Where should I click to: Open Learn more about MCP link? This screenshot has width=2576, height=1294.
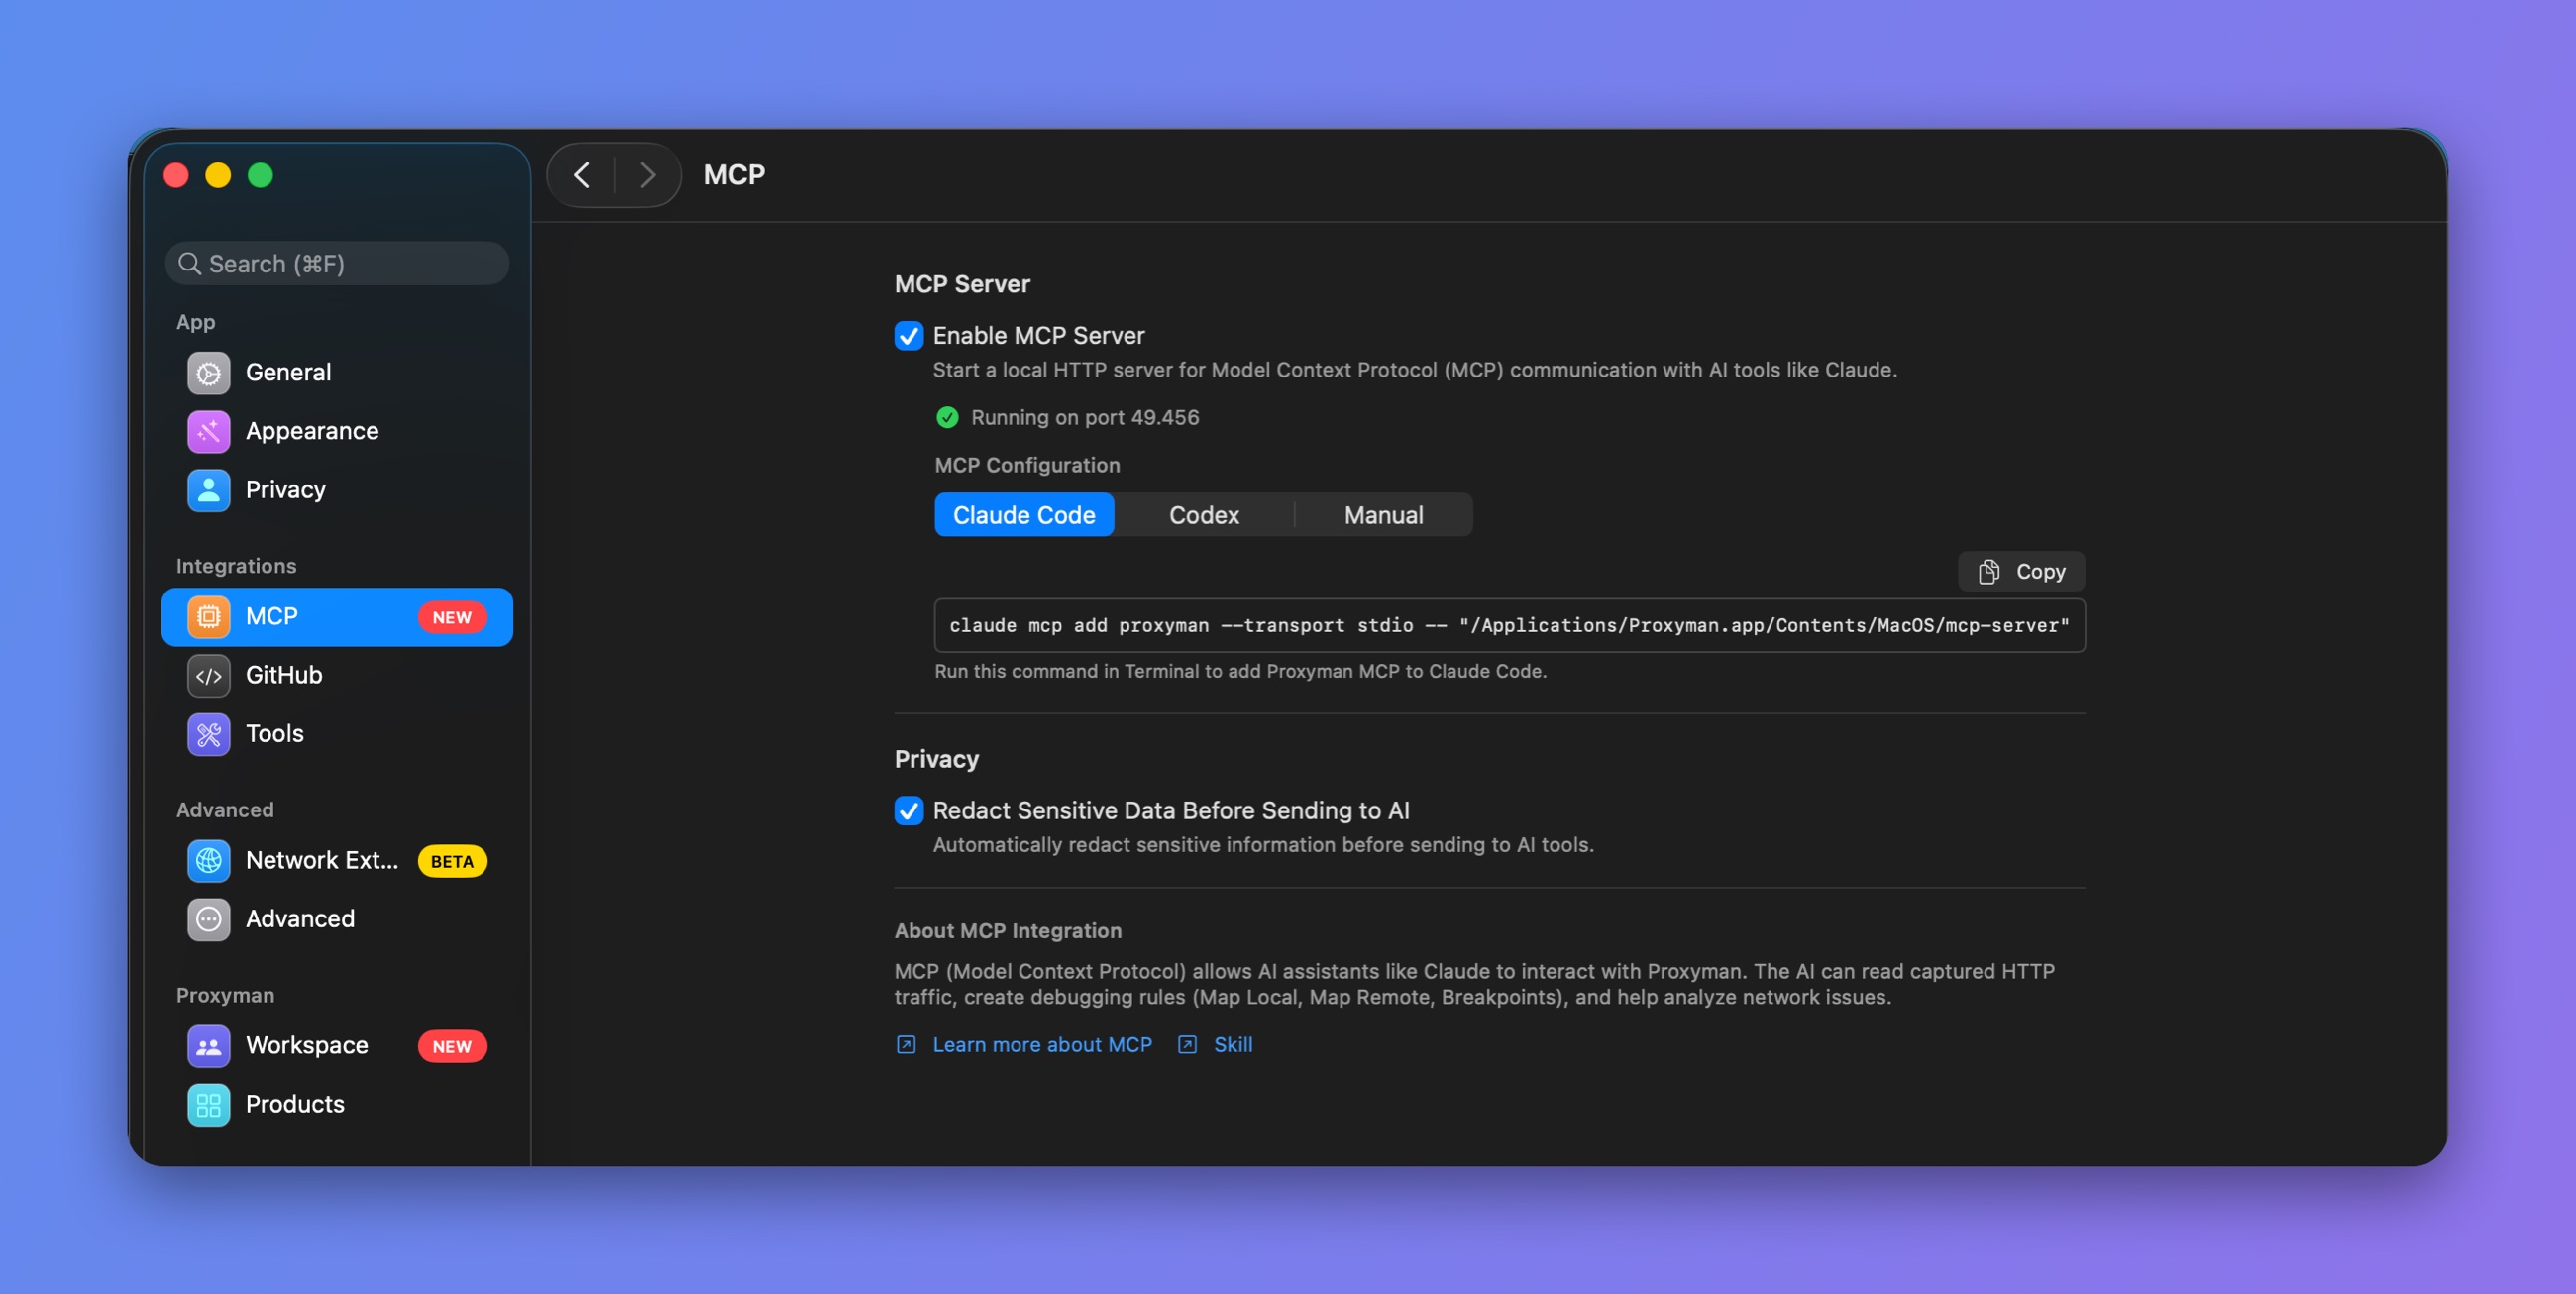coord(1042,1045)
